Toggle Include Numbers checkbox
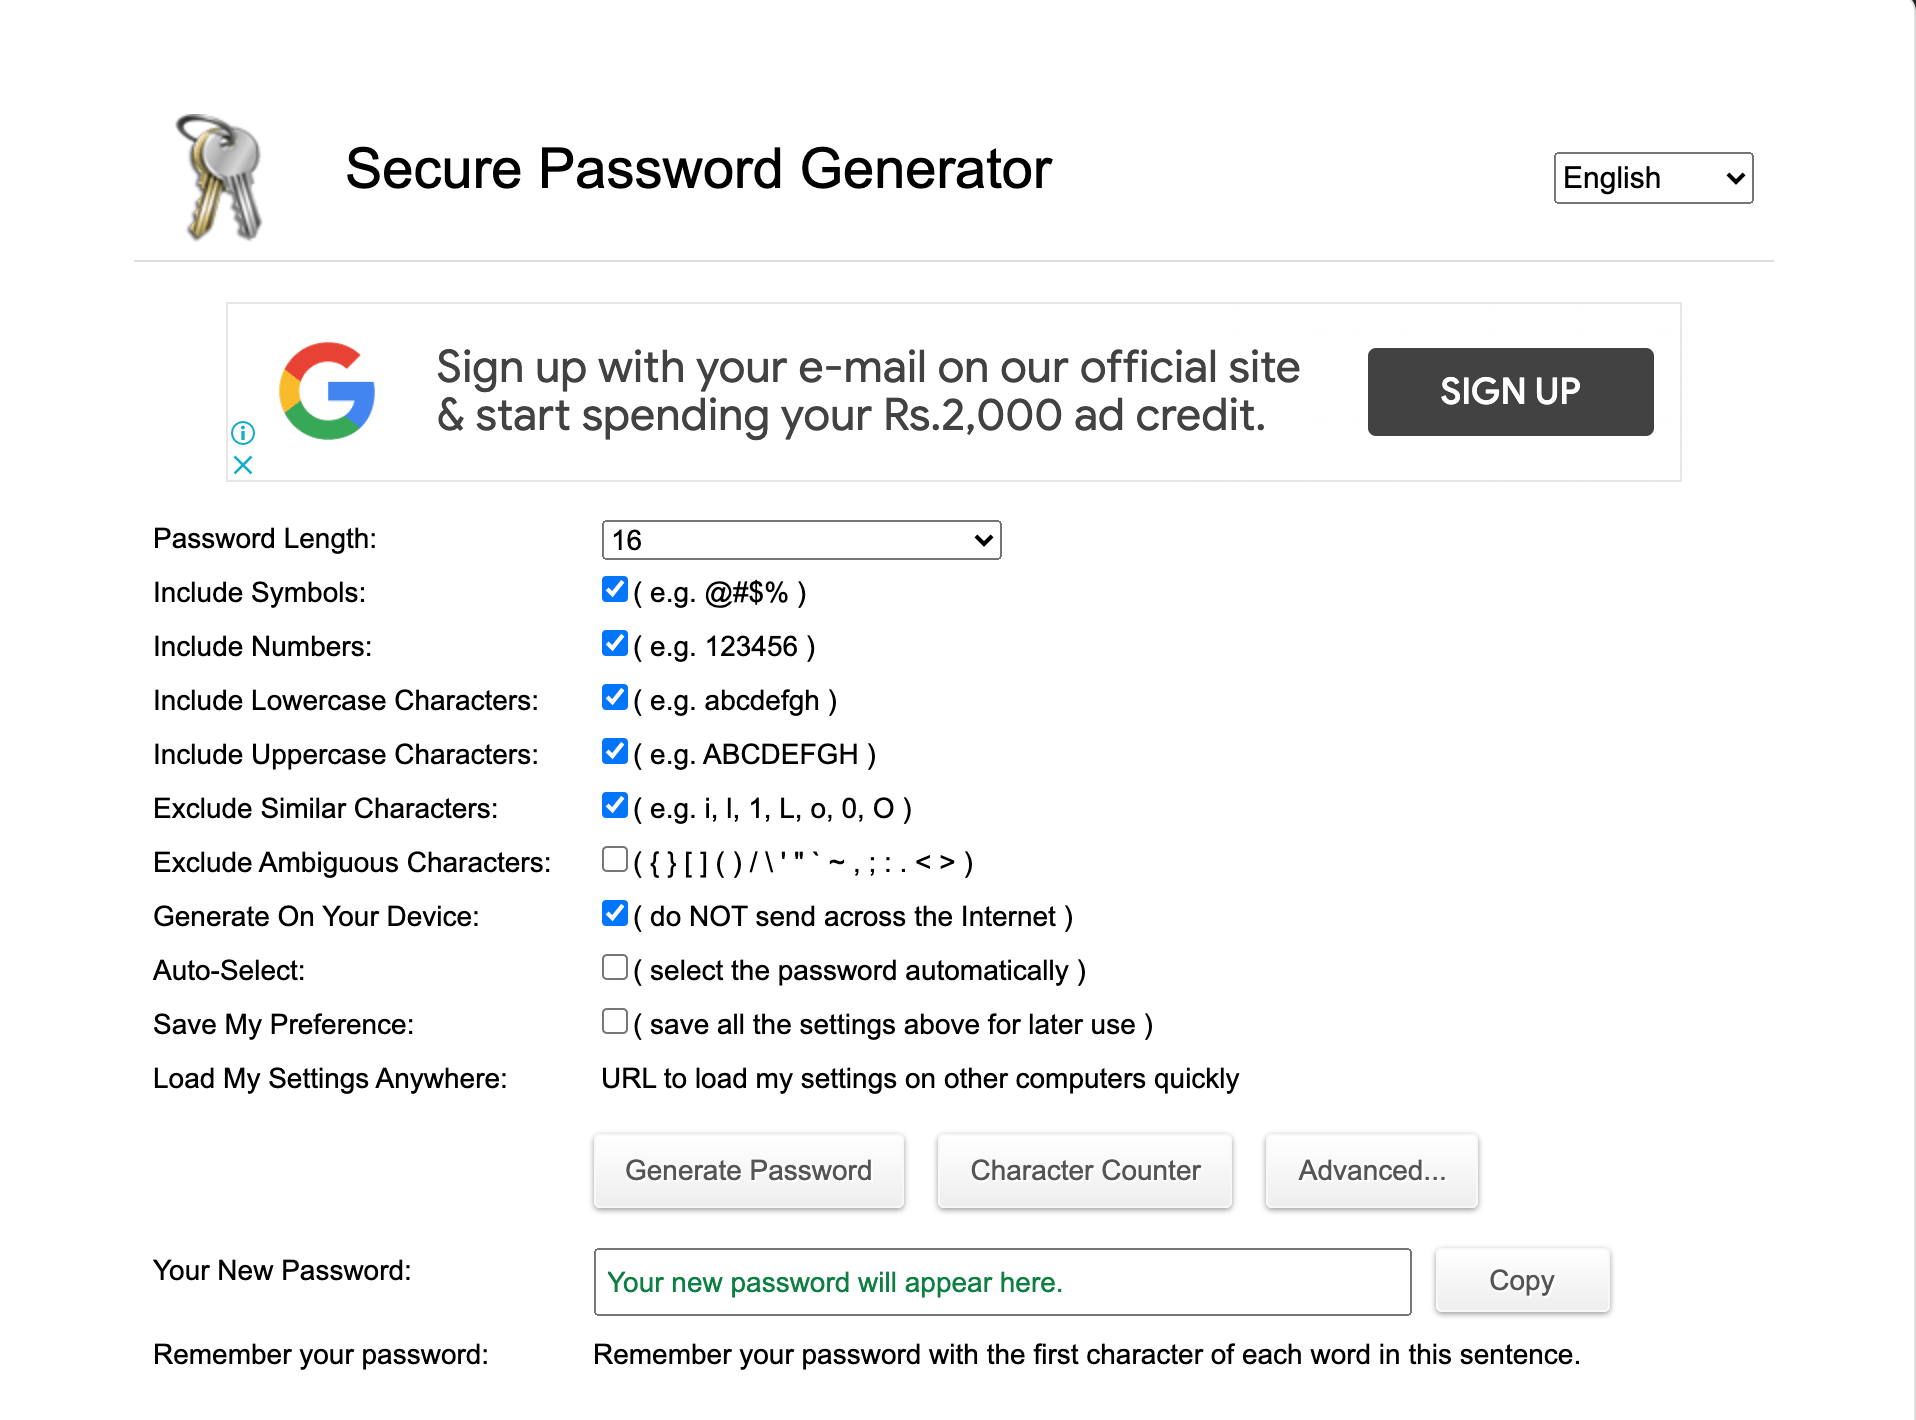The height and width of the screenshot is (1420, 1916). tap(615, 644)
